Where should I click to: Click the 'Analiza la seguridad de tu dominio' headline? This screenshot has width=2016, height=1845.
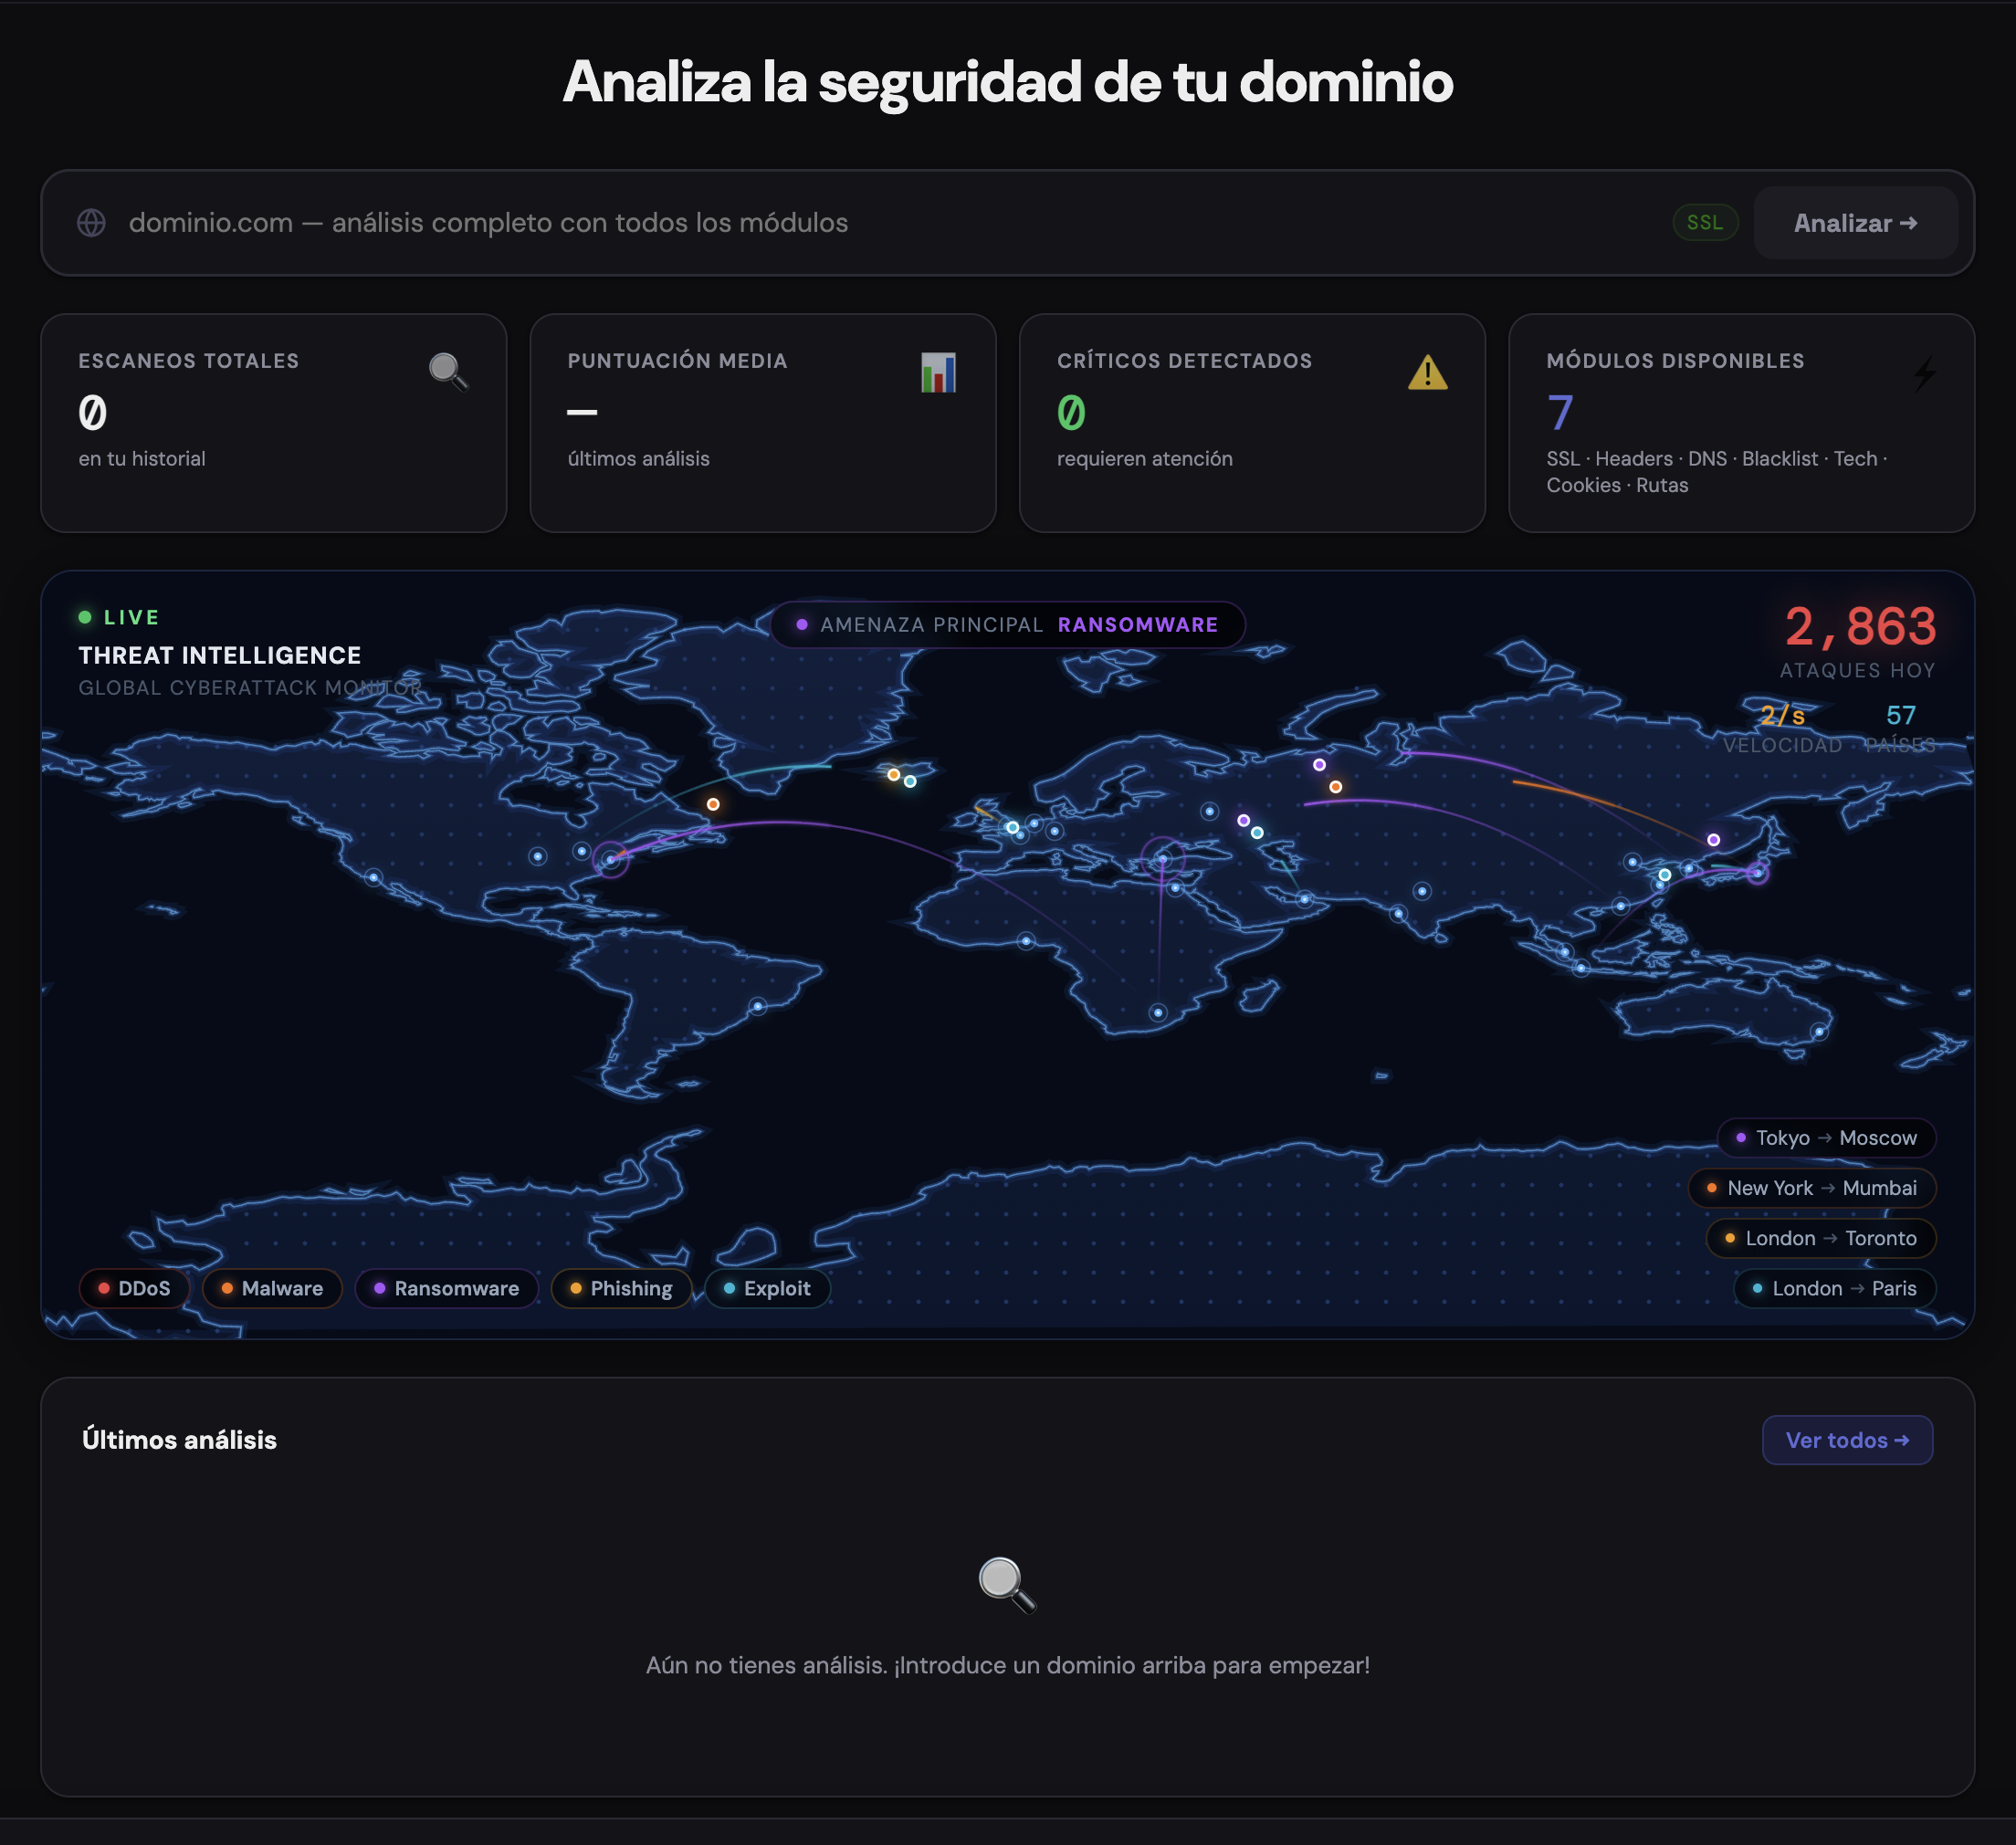pyautogui.click(x=1007, y=82)
